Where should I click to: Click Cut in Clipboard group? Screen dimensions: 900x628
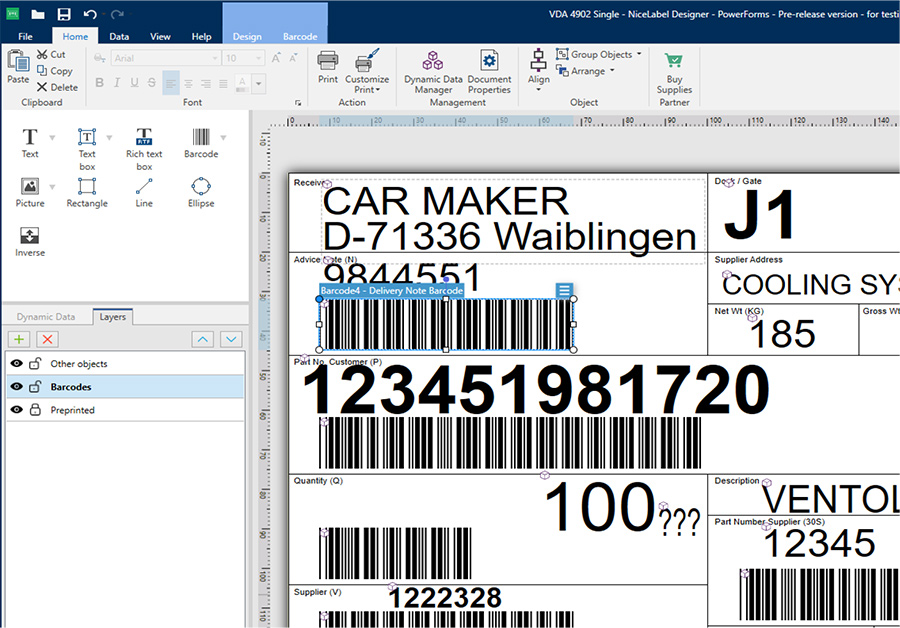click(x=51, y=55)
